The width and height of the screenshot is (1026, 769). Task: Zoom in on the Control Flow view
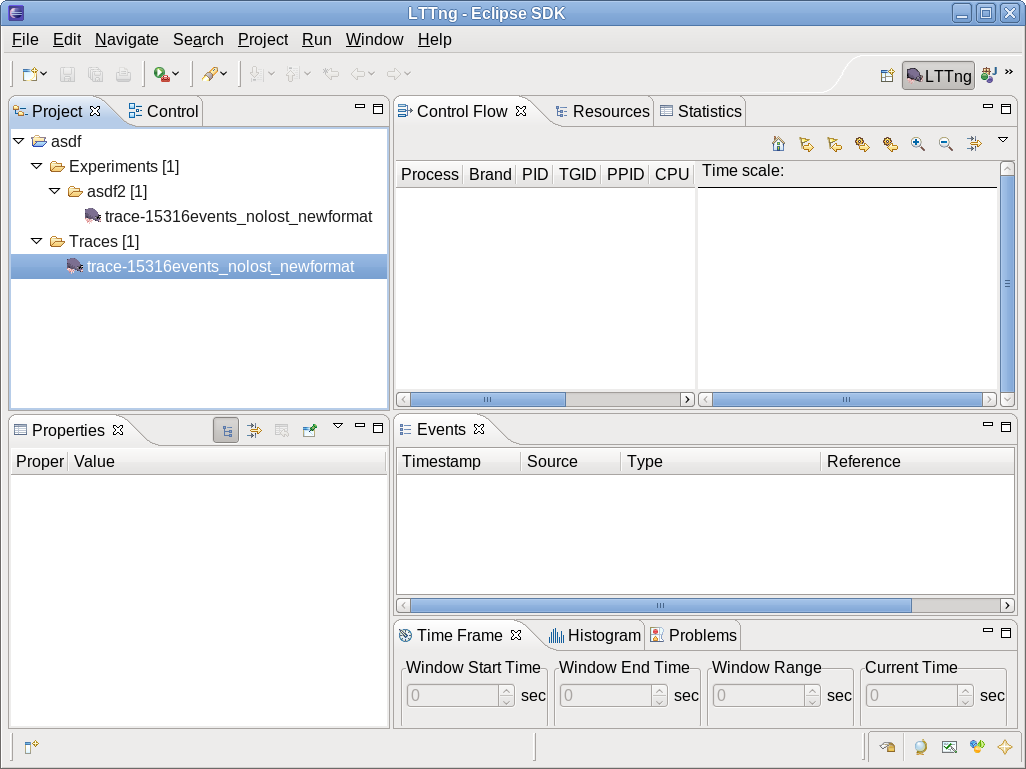pos(918,143)
